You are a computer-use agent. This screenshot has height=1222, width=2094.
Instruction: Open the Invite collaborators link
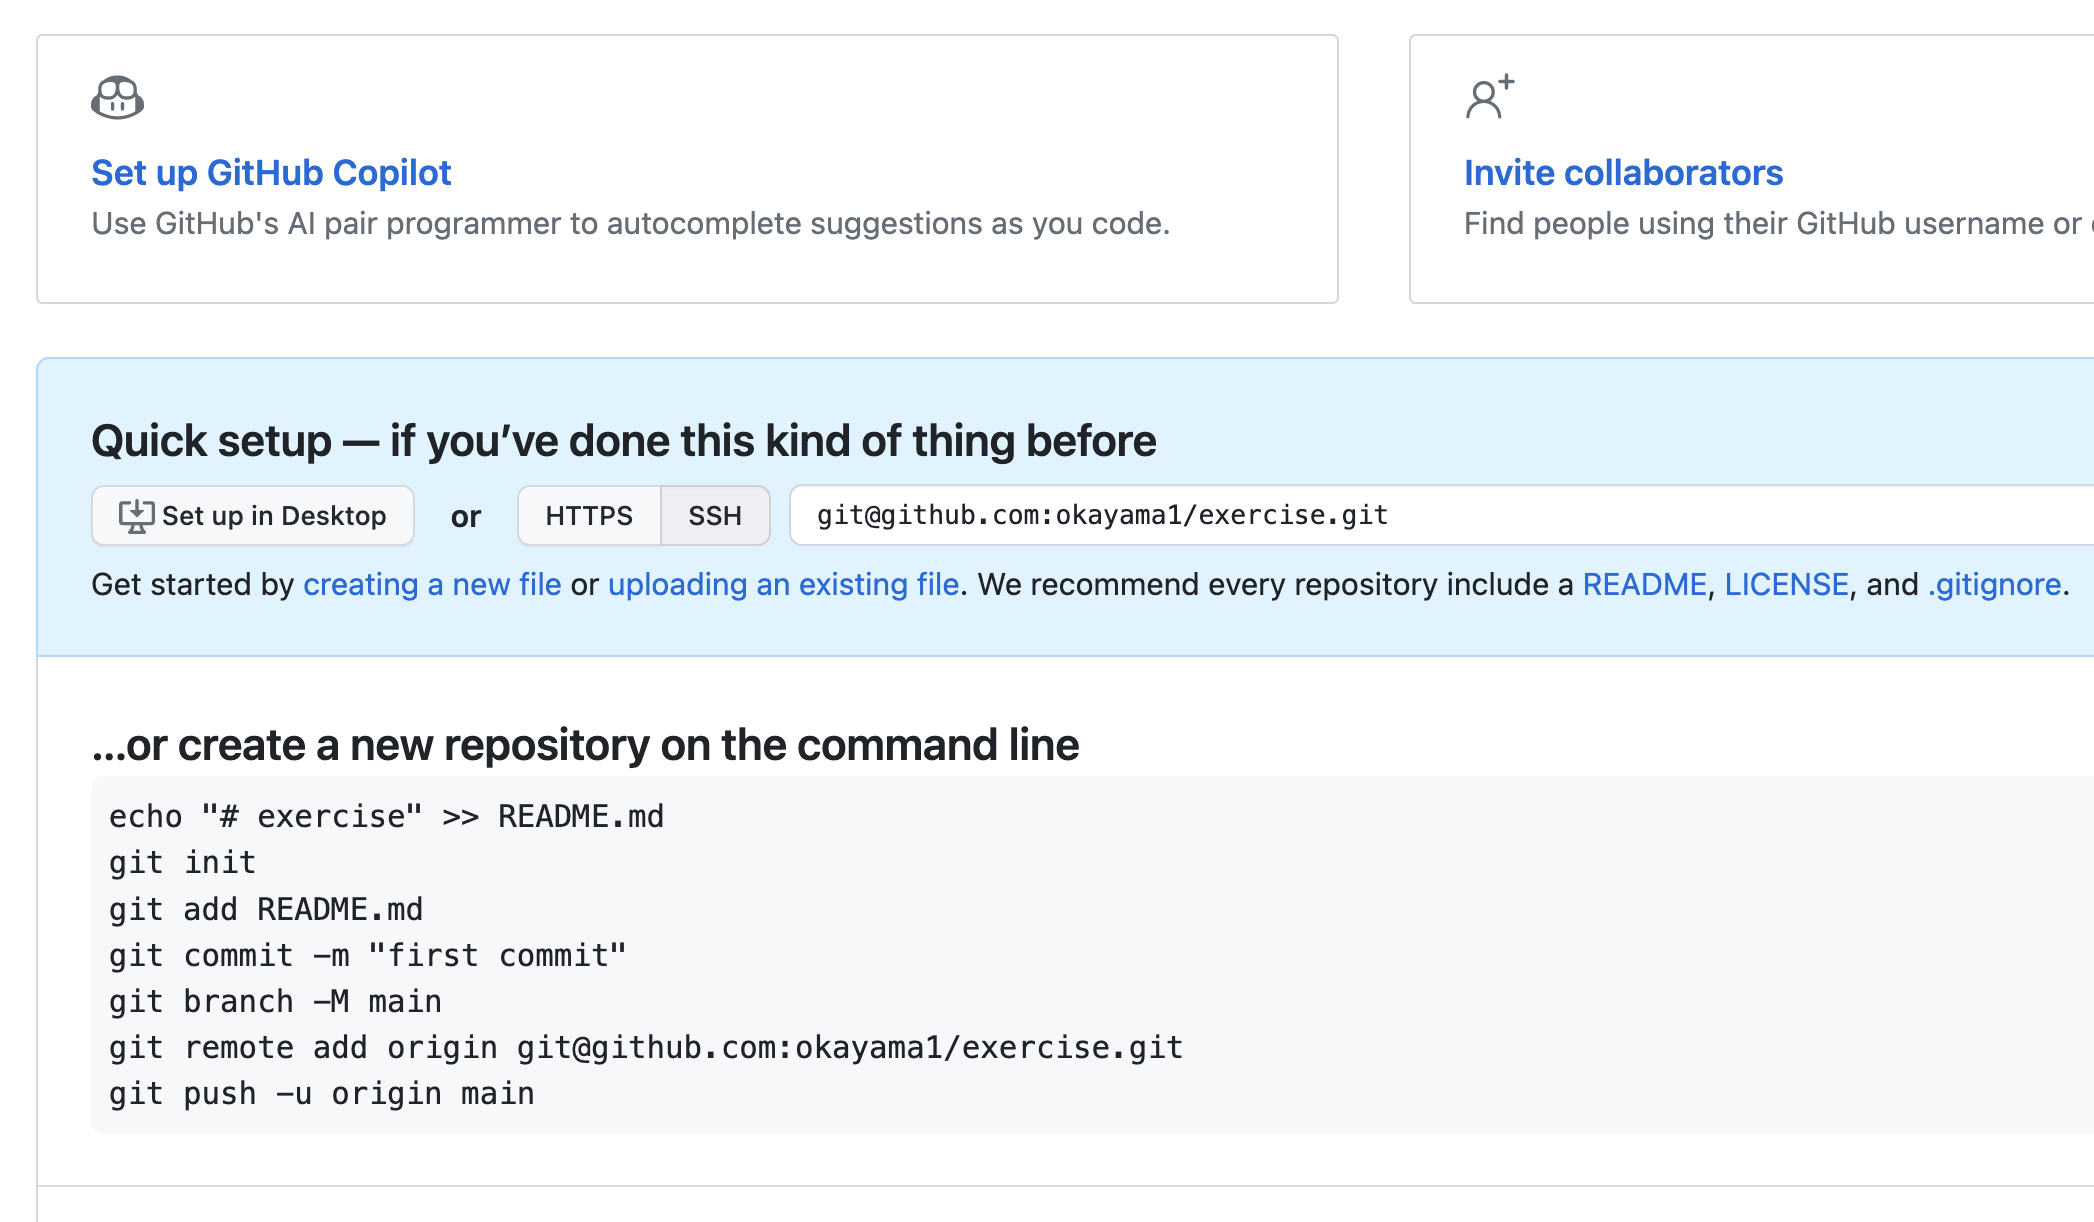point(1623,173)
